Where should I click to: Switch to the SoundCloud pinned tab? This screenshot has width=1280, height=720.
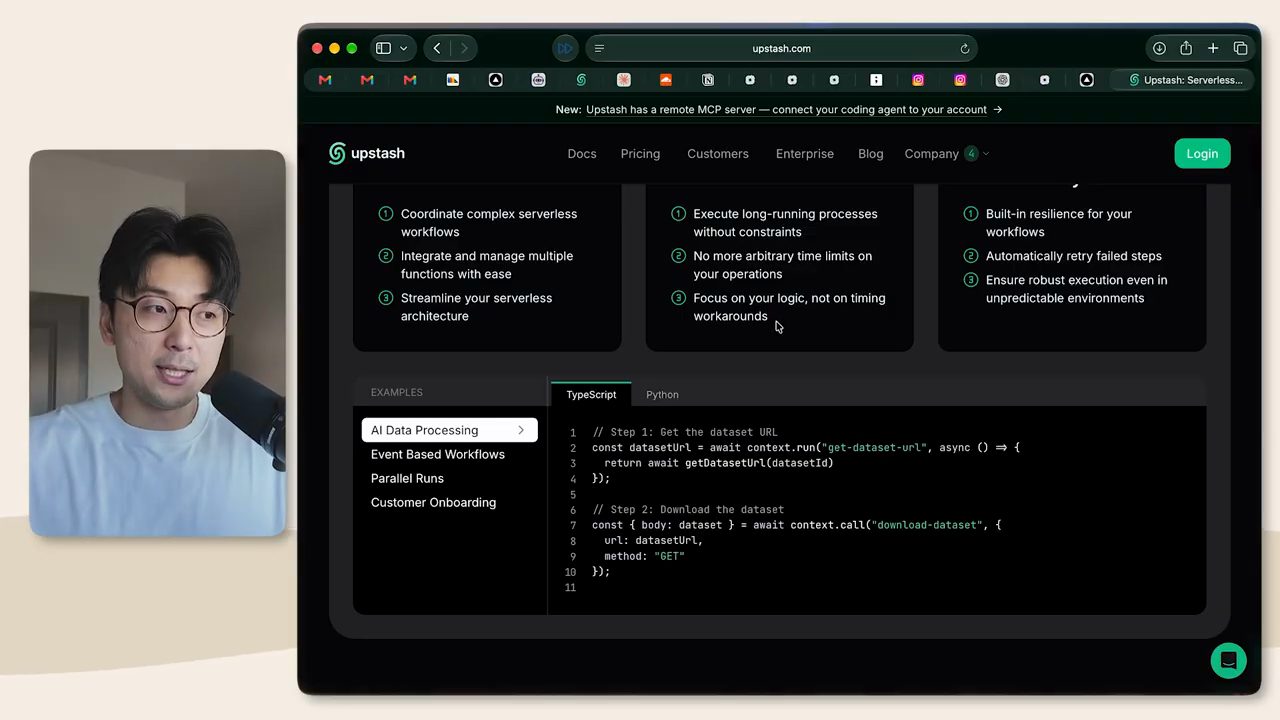666,80
